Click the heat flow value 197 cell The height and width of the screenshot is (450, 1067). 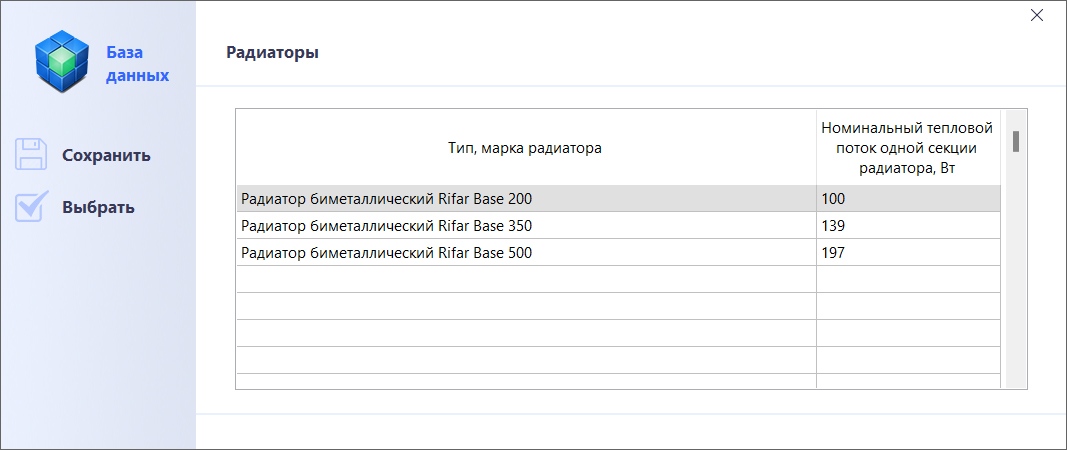[x=908, y=253]
